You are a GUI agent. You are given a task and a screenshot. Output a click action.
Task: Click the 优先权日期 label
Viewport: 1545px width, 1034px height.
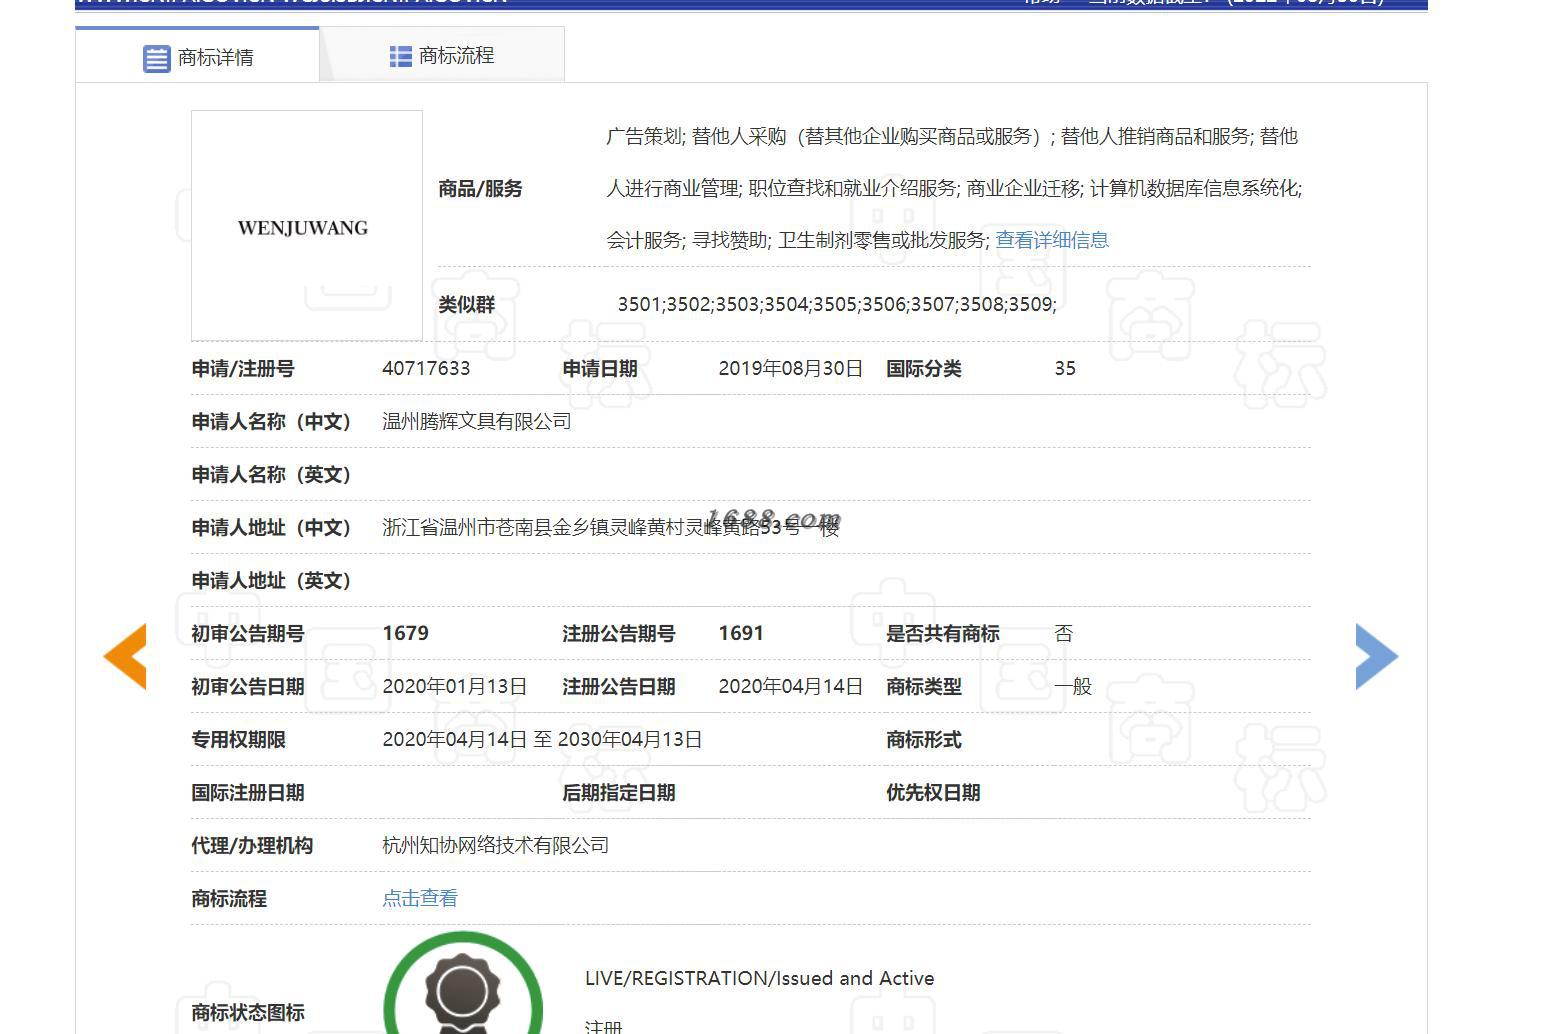[933, 792]
